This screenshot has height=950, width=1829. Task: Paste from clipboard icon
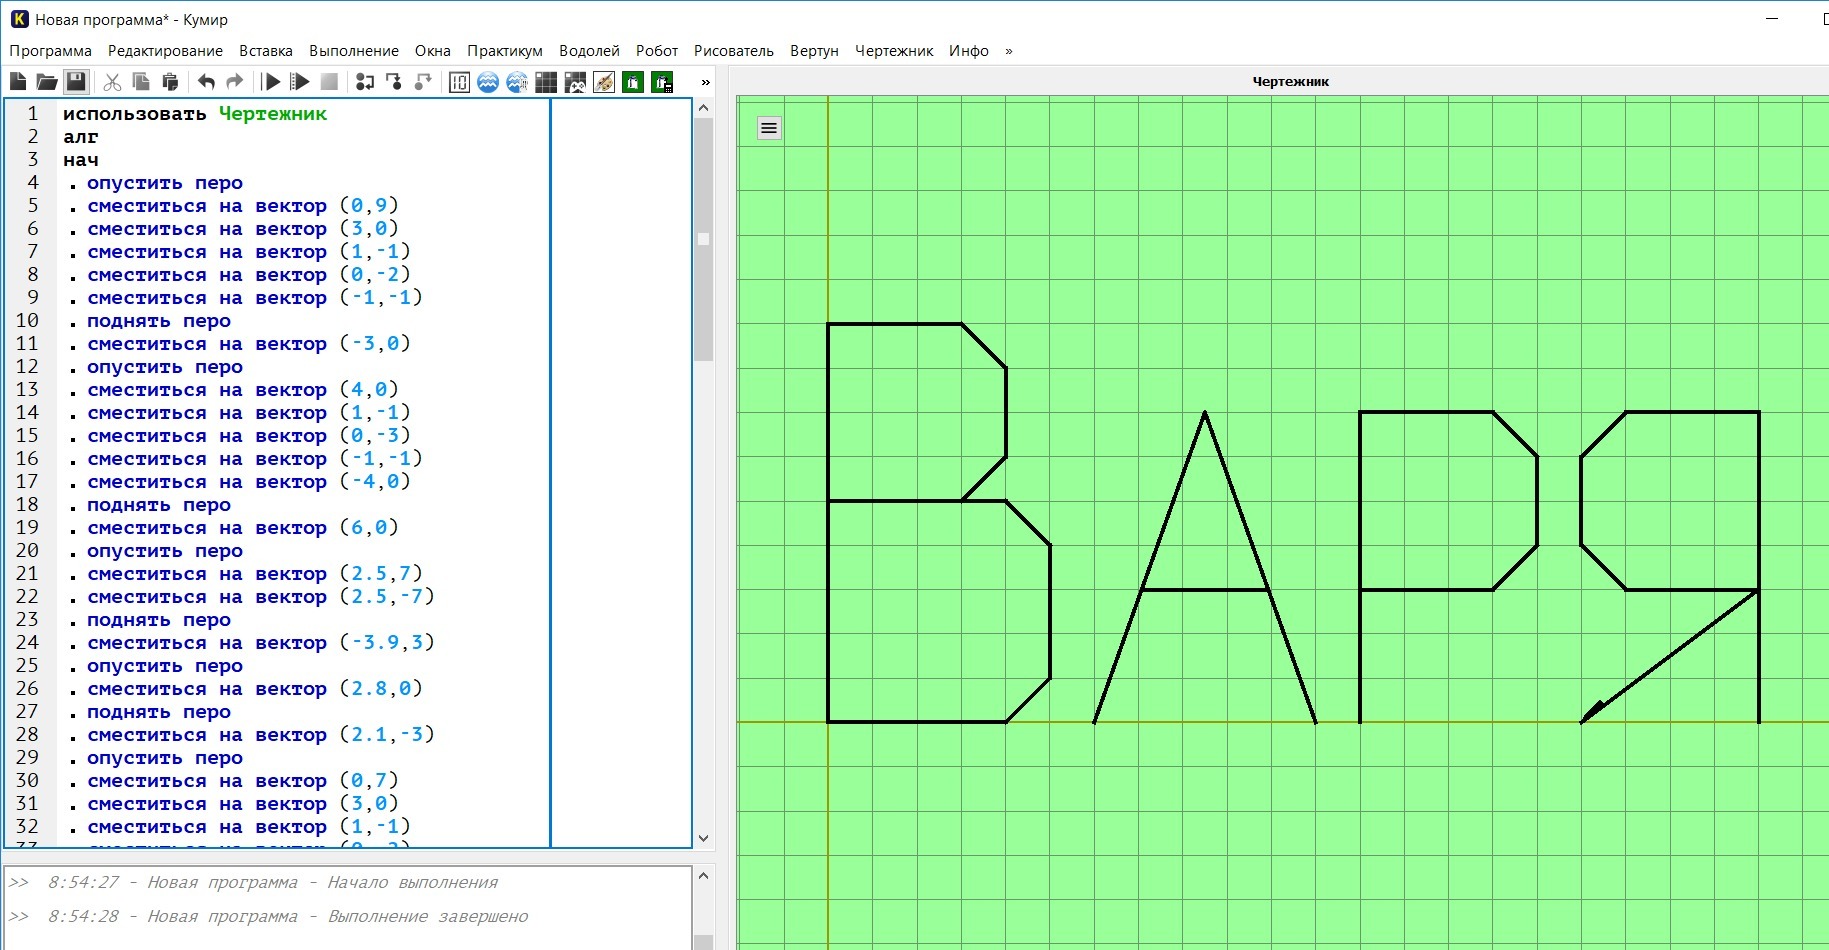[170, 82]
